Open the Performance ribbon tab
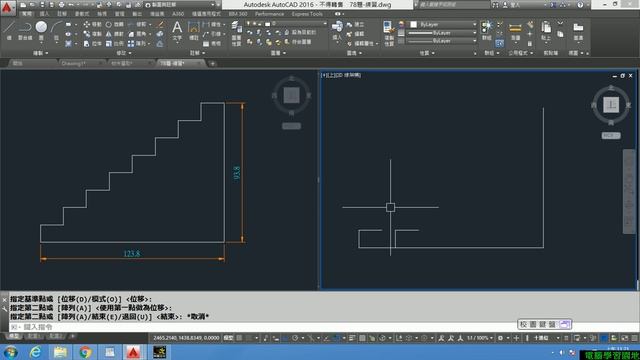Screen dimensions: 640x360 (x=269, y=14)
